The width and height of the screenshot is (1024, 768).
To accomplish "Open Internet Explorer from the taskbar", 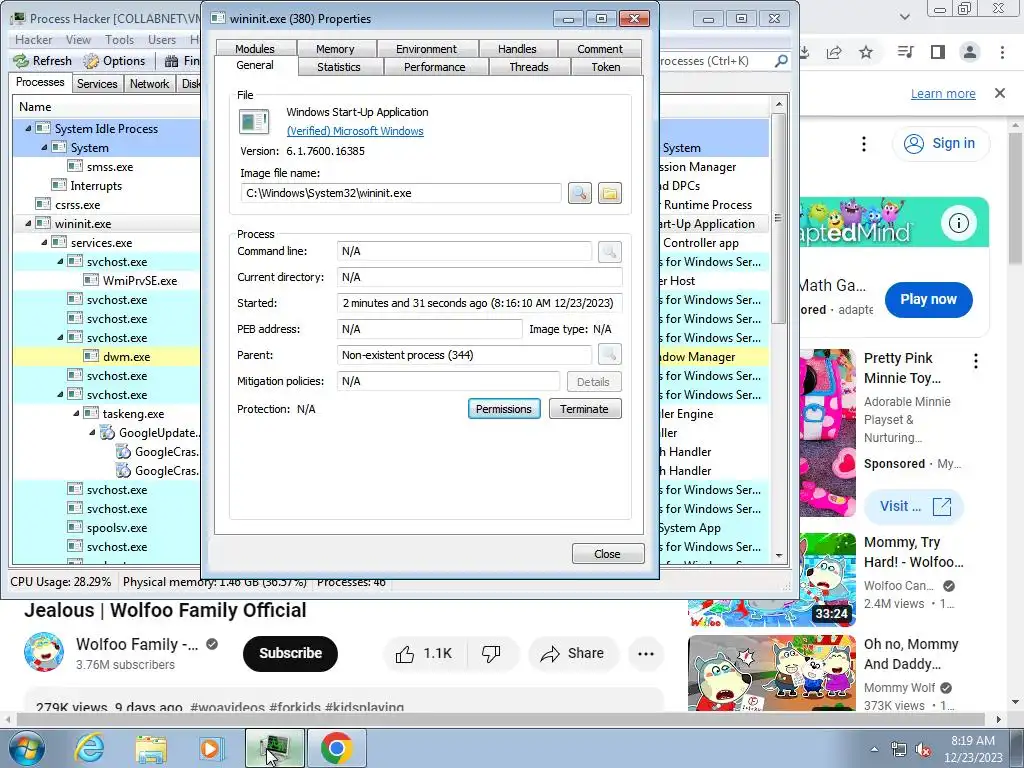I will [x=89, y=748].
